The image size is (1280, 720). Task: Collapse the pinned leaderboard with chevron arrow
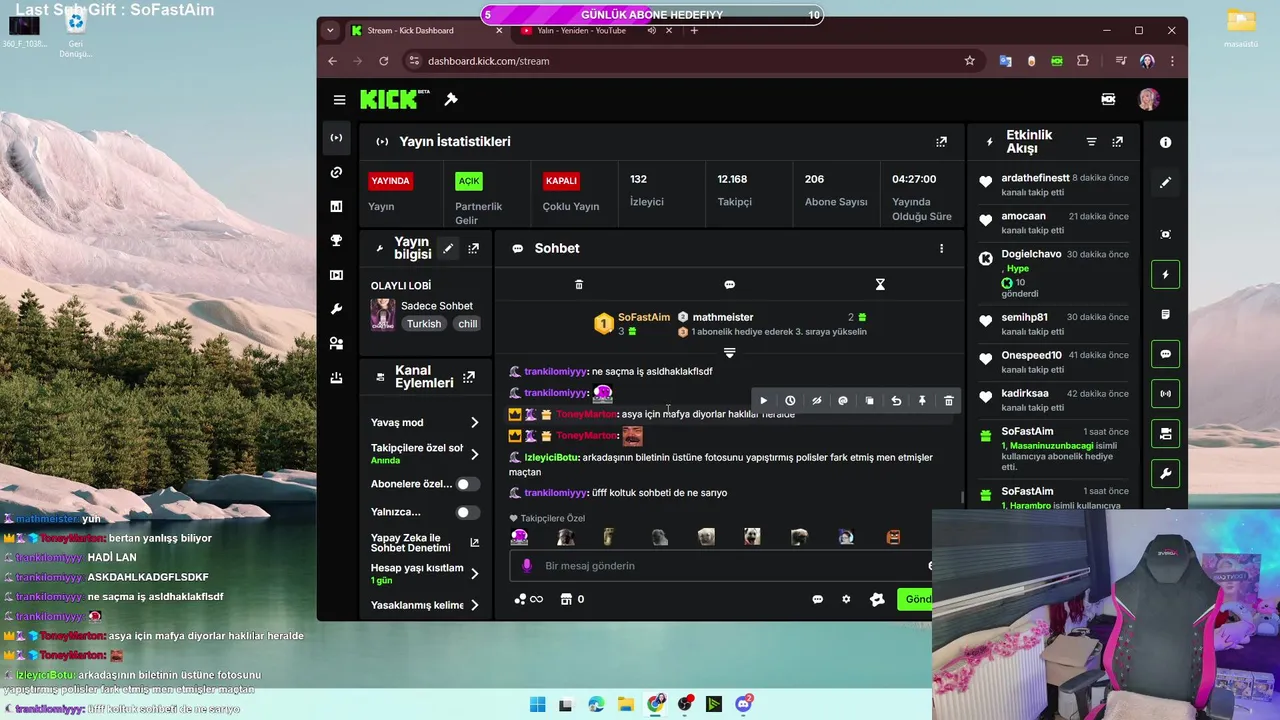tap(729, 353)
